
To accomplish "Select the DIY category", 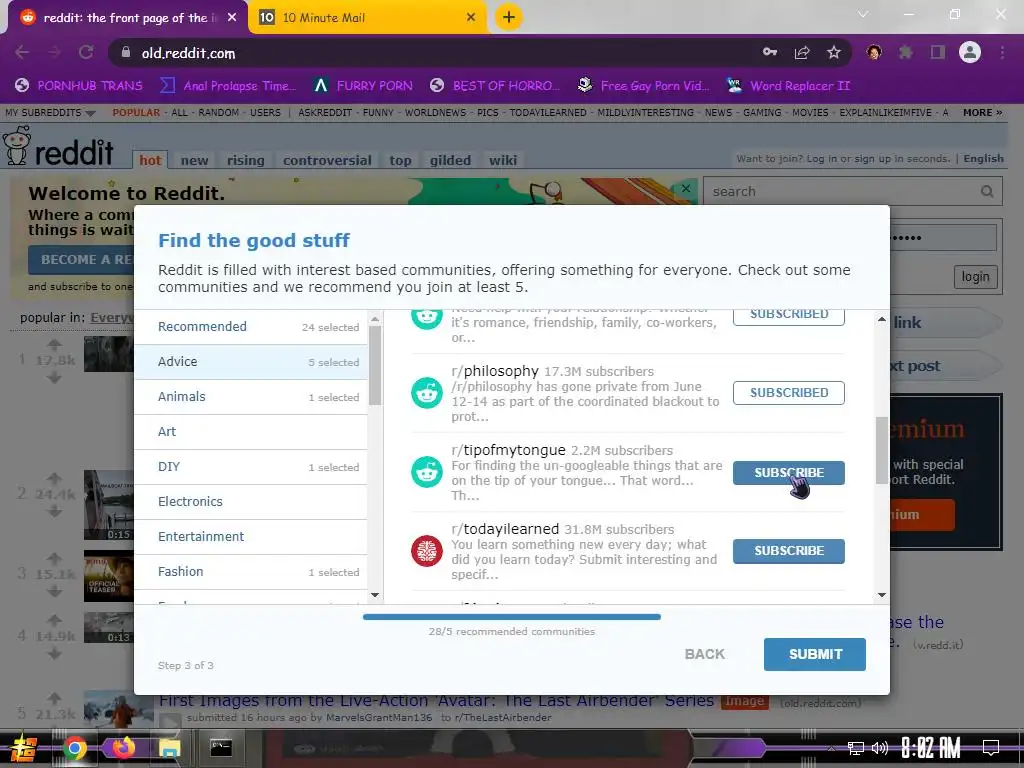I will (251, 467).
